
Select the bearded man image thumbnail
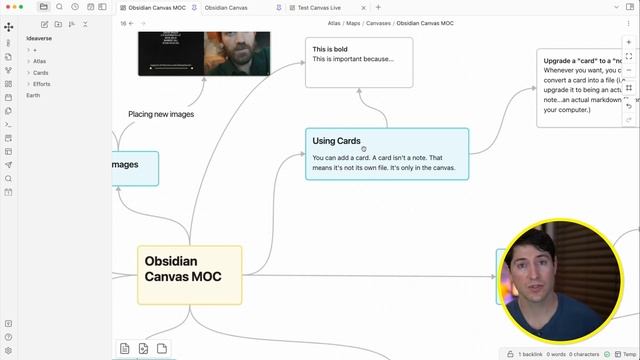point(204,53)
